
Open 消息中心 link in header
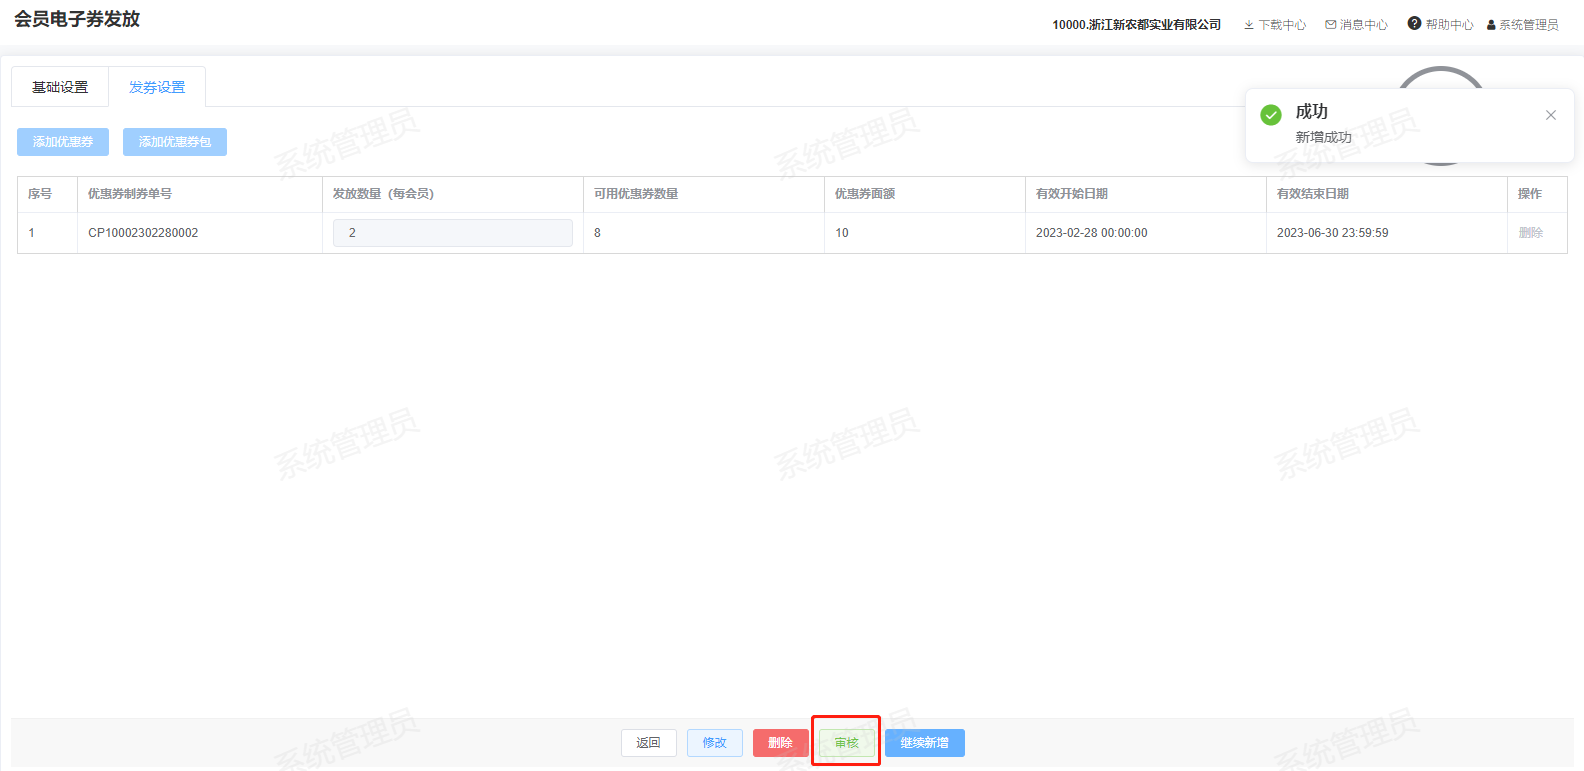pos(1364,25)
